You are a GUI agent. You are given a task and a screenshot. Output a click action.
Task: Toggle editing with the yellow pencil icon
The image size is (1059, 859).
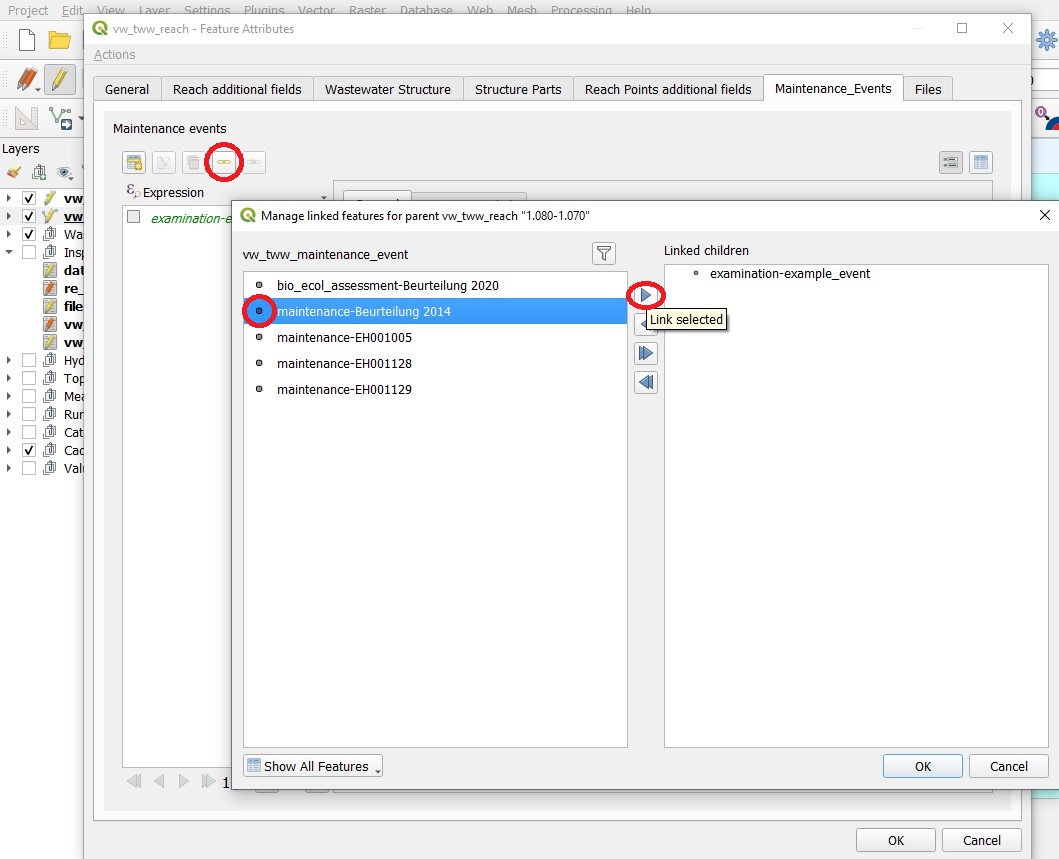tap(59, 80)
